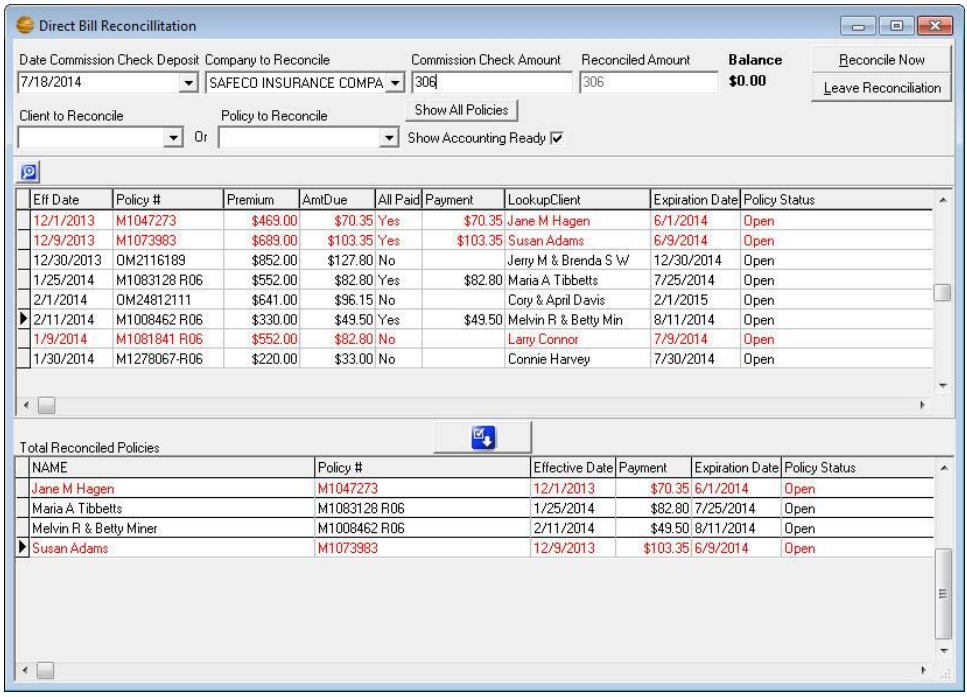Click the row selector for the 12/1/2013 row
Image resolution: width=967 pixels, height=697 pixels.
click(23, 221)
